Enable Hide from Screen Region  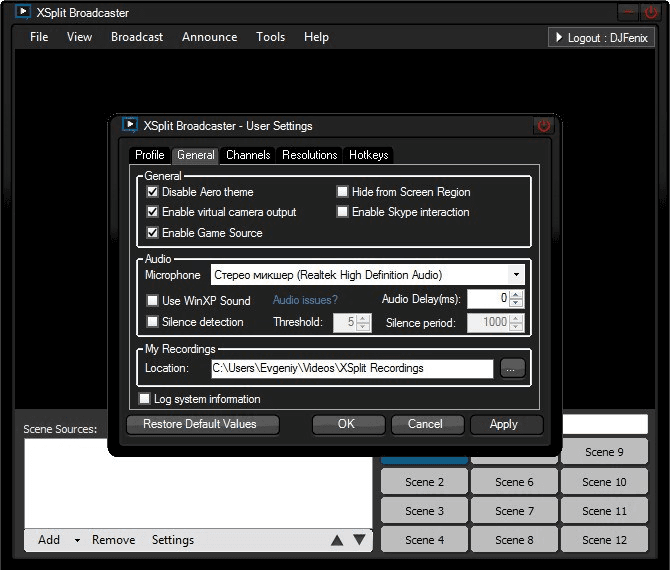[342, 191]
